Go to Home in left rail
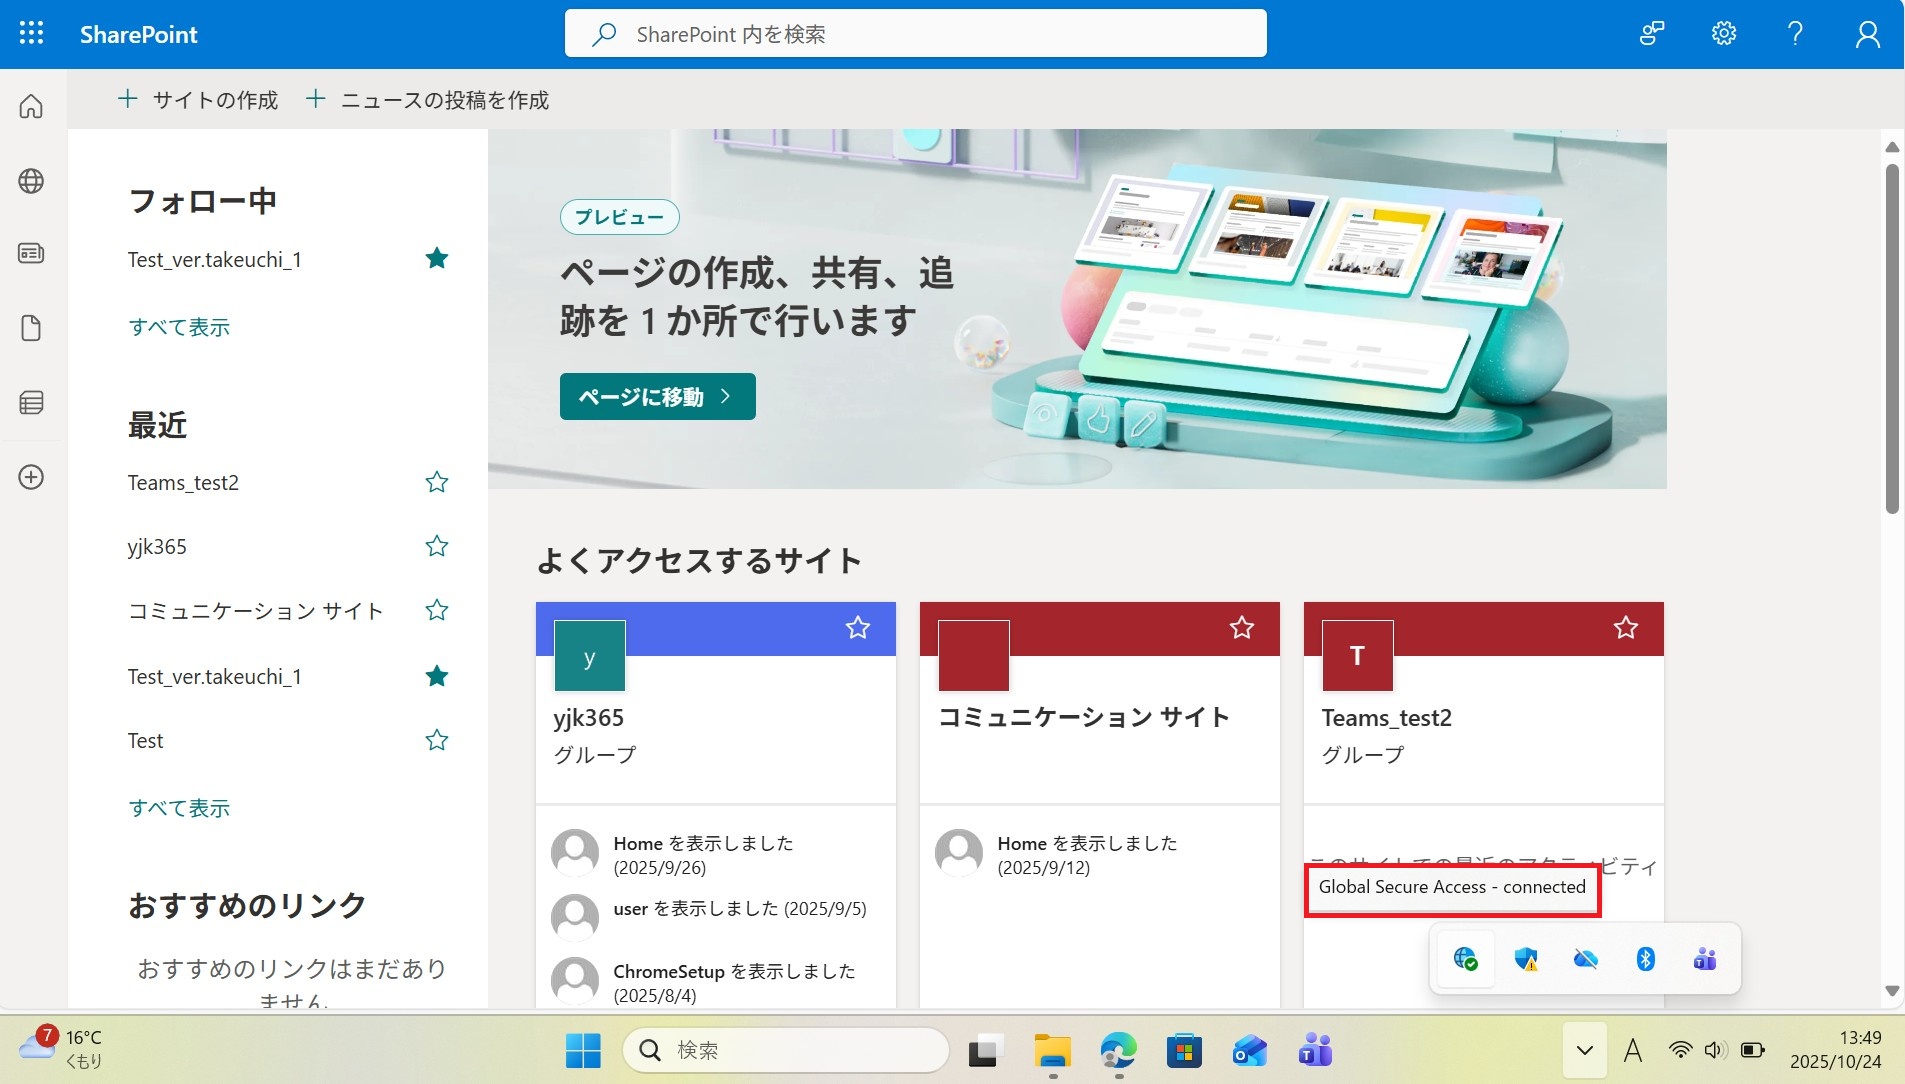Viewport: 1905px width, 1084px height. pos(31,106)
